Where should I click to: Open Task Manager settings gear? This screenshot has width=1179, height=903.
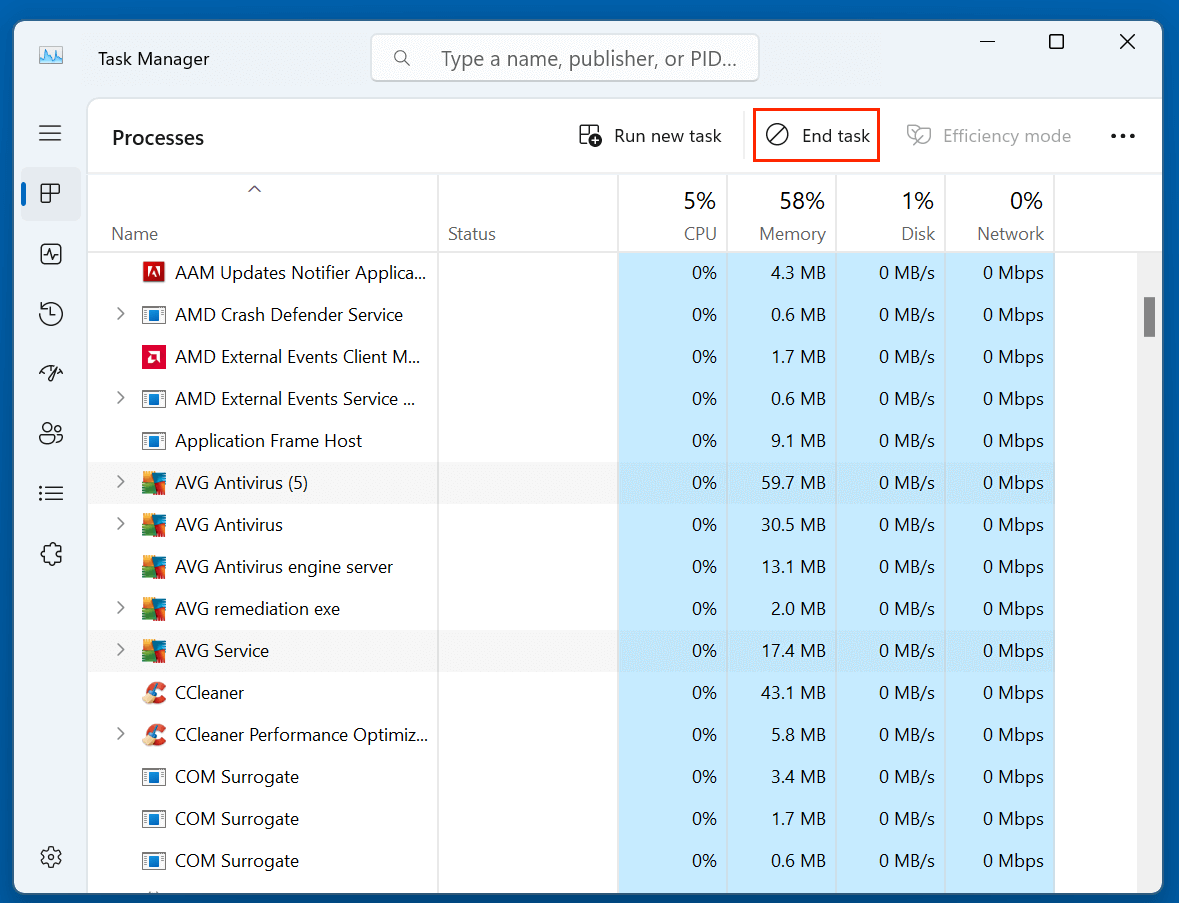click(x=51, y=857)
